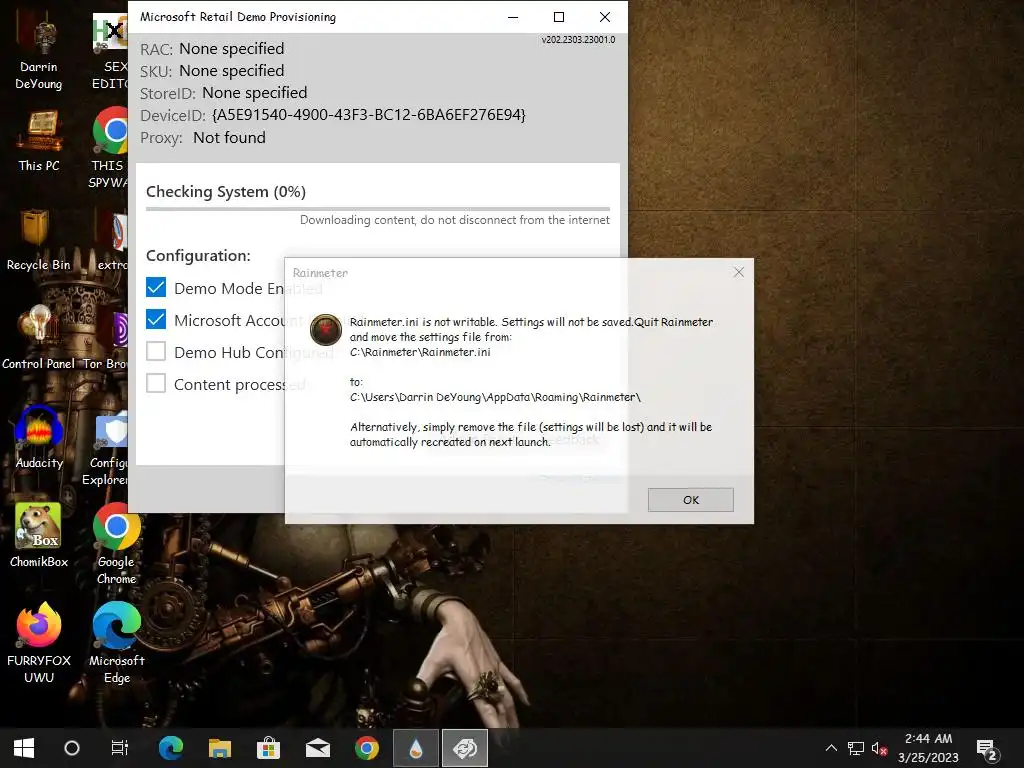Maximize the Retail Demo Provisioning window
The width and height of the screenshot is (1024, 768).
(x=559, y=17)
